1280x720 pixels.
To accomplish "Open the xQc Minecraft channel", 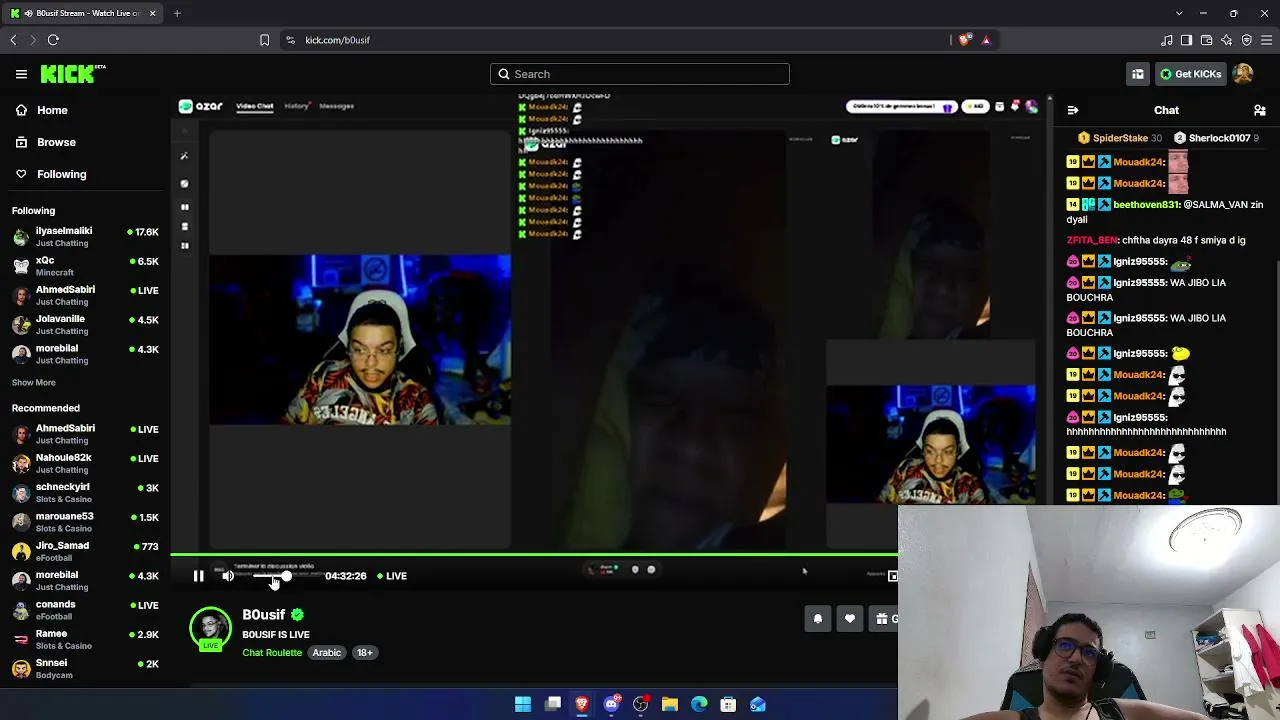I will click(85, 265).
